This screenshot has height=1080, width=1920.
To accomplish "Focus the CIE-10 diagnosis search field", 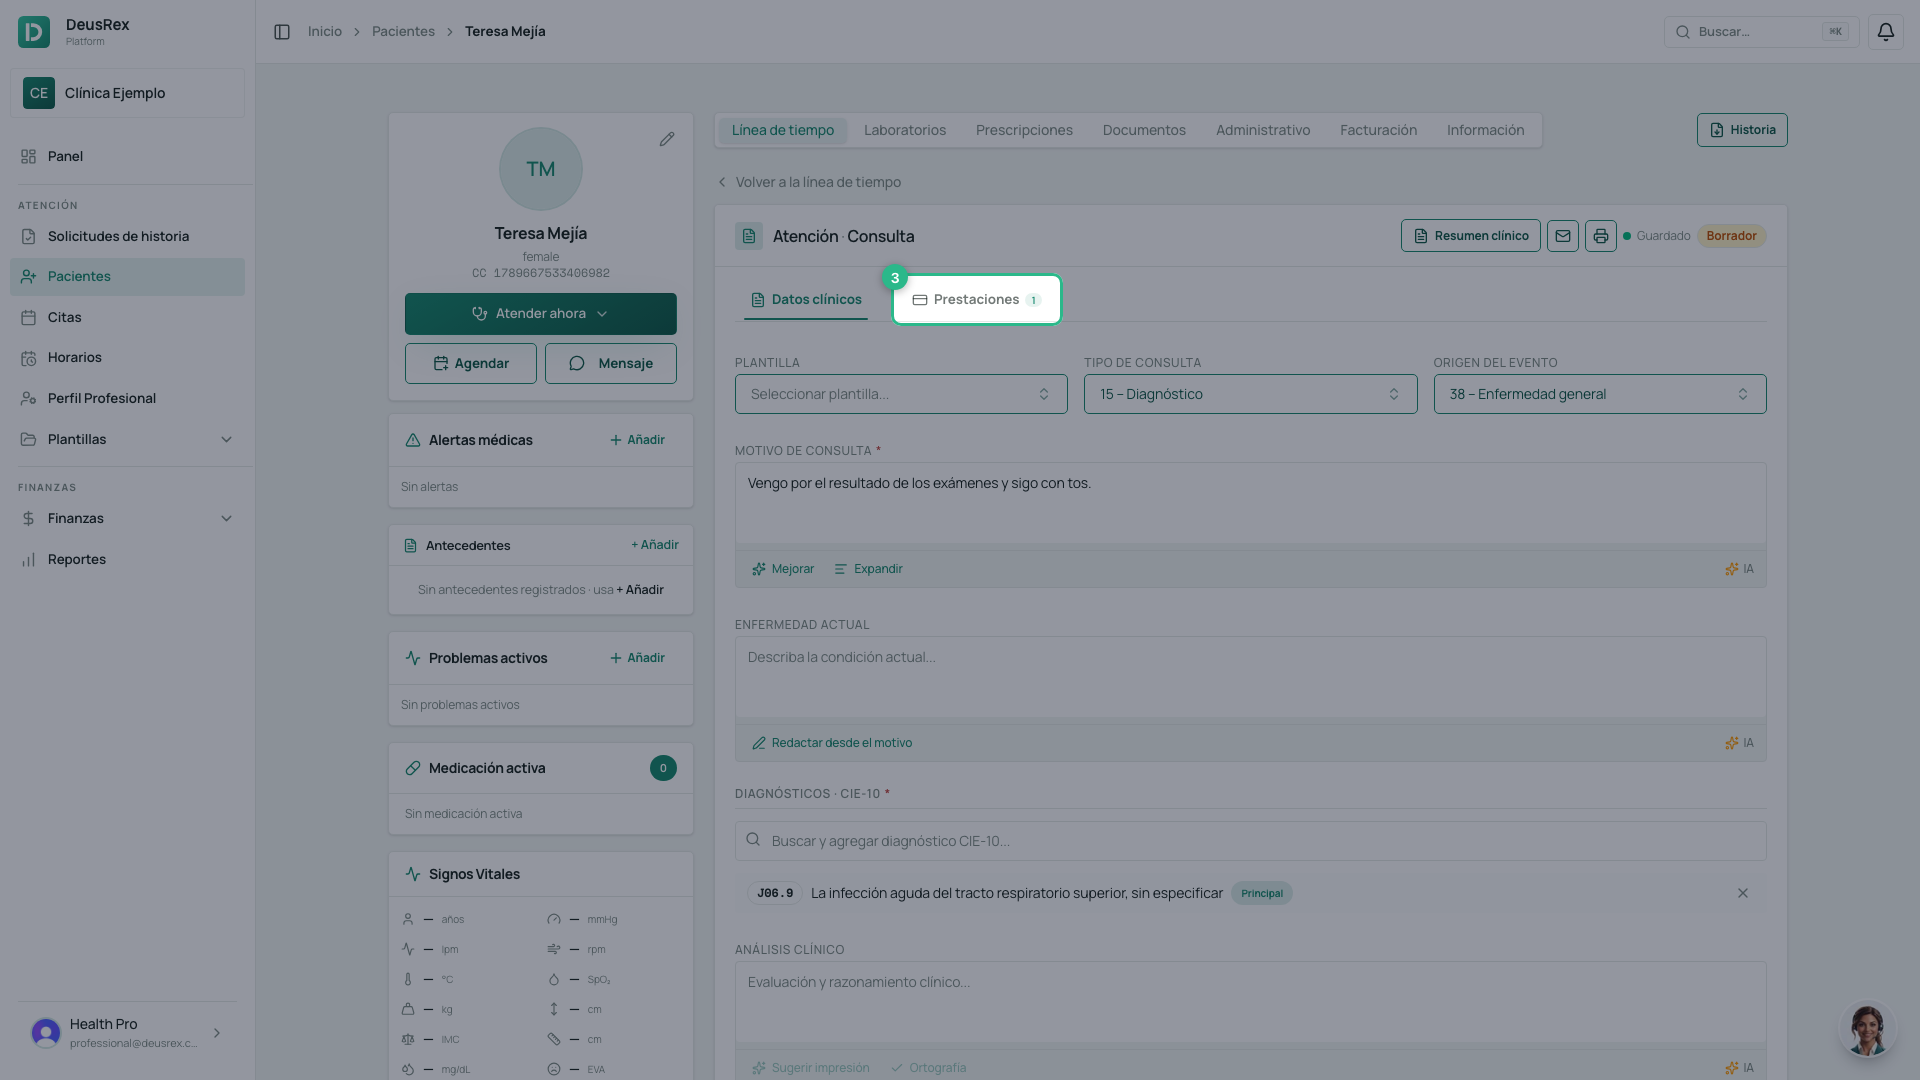I will tap(1250, 841).
